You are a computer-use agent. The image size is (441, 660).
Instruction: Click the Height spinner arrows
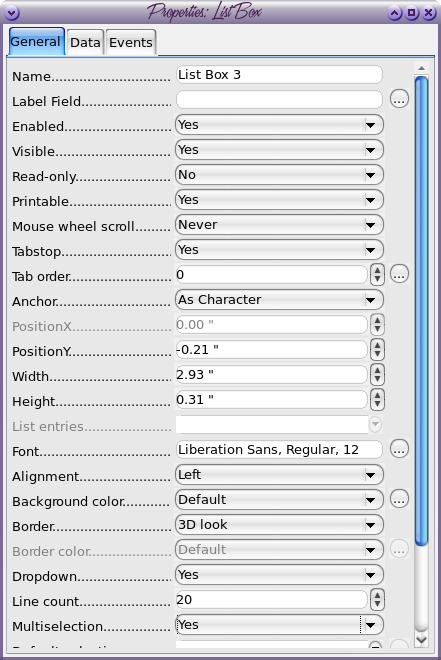(377, 399)
